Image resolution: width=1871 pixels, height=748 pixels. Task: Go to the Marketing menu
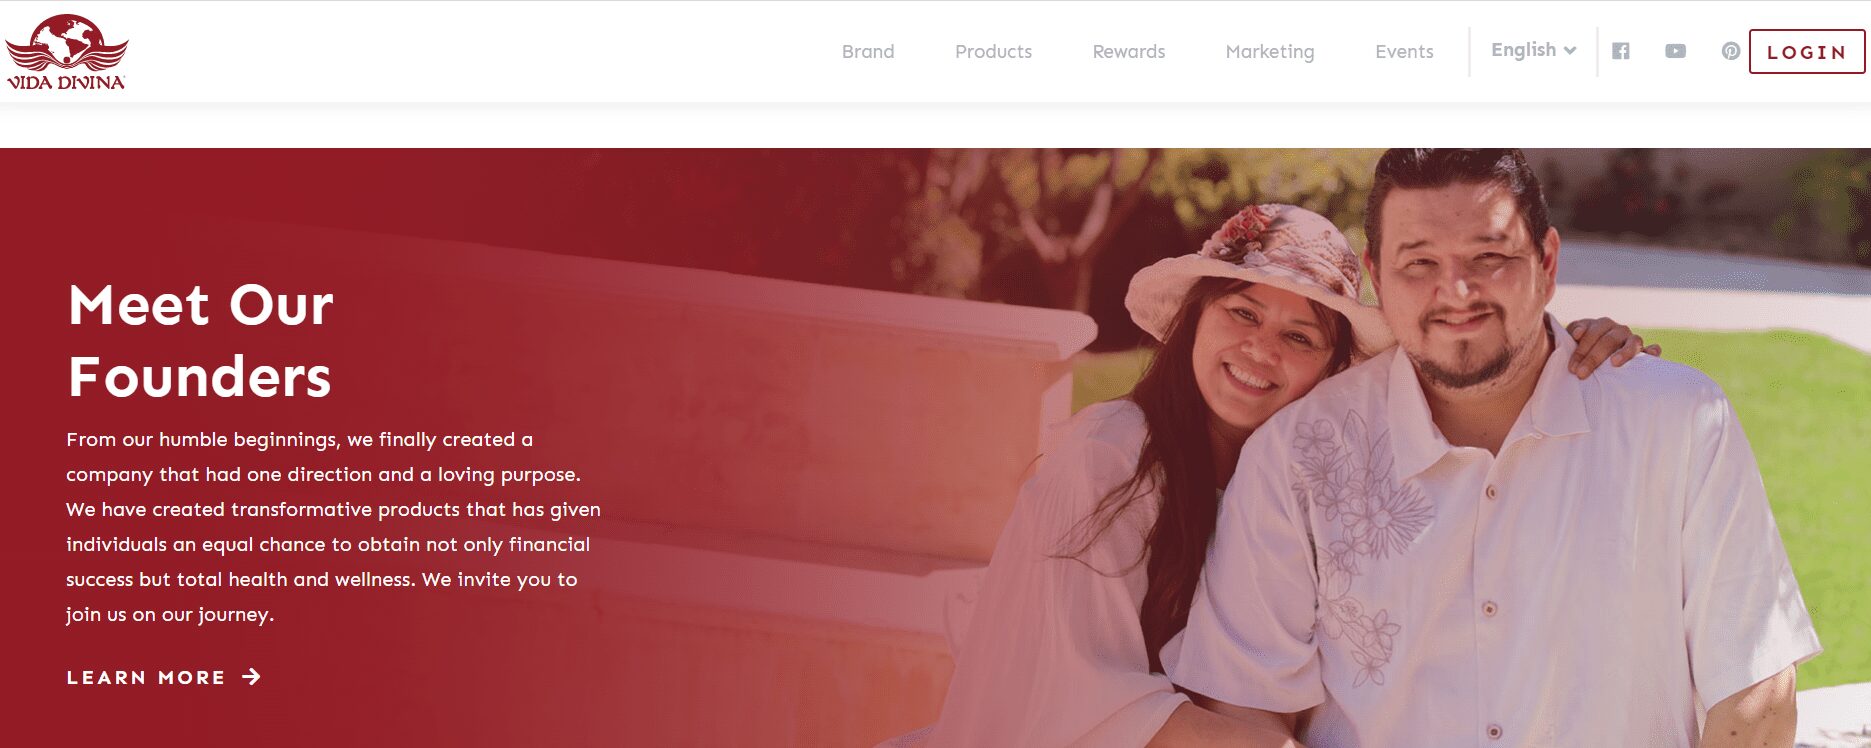1270,51
